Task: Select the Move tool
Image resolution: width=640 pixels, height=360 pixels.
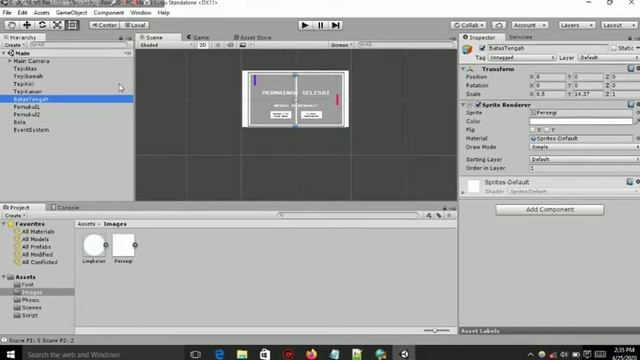Action: [x=27, y=25]
